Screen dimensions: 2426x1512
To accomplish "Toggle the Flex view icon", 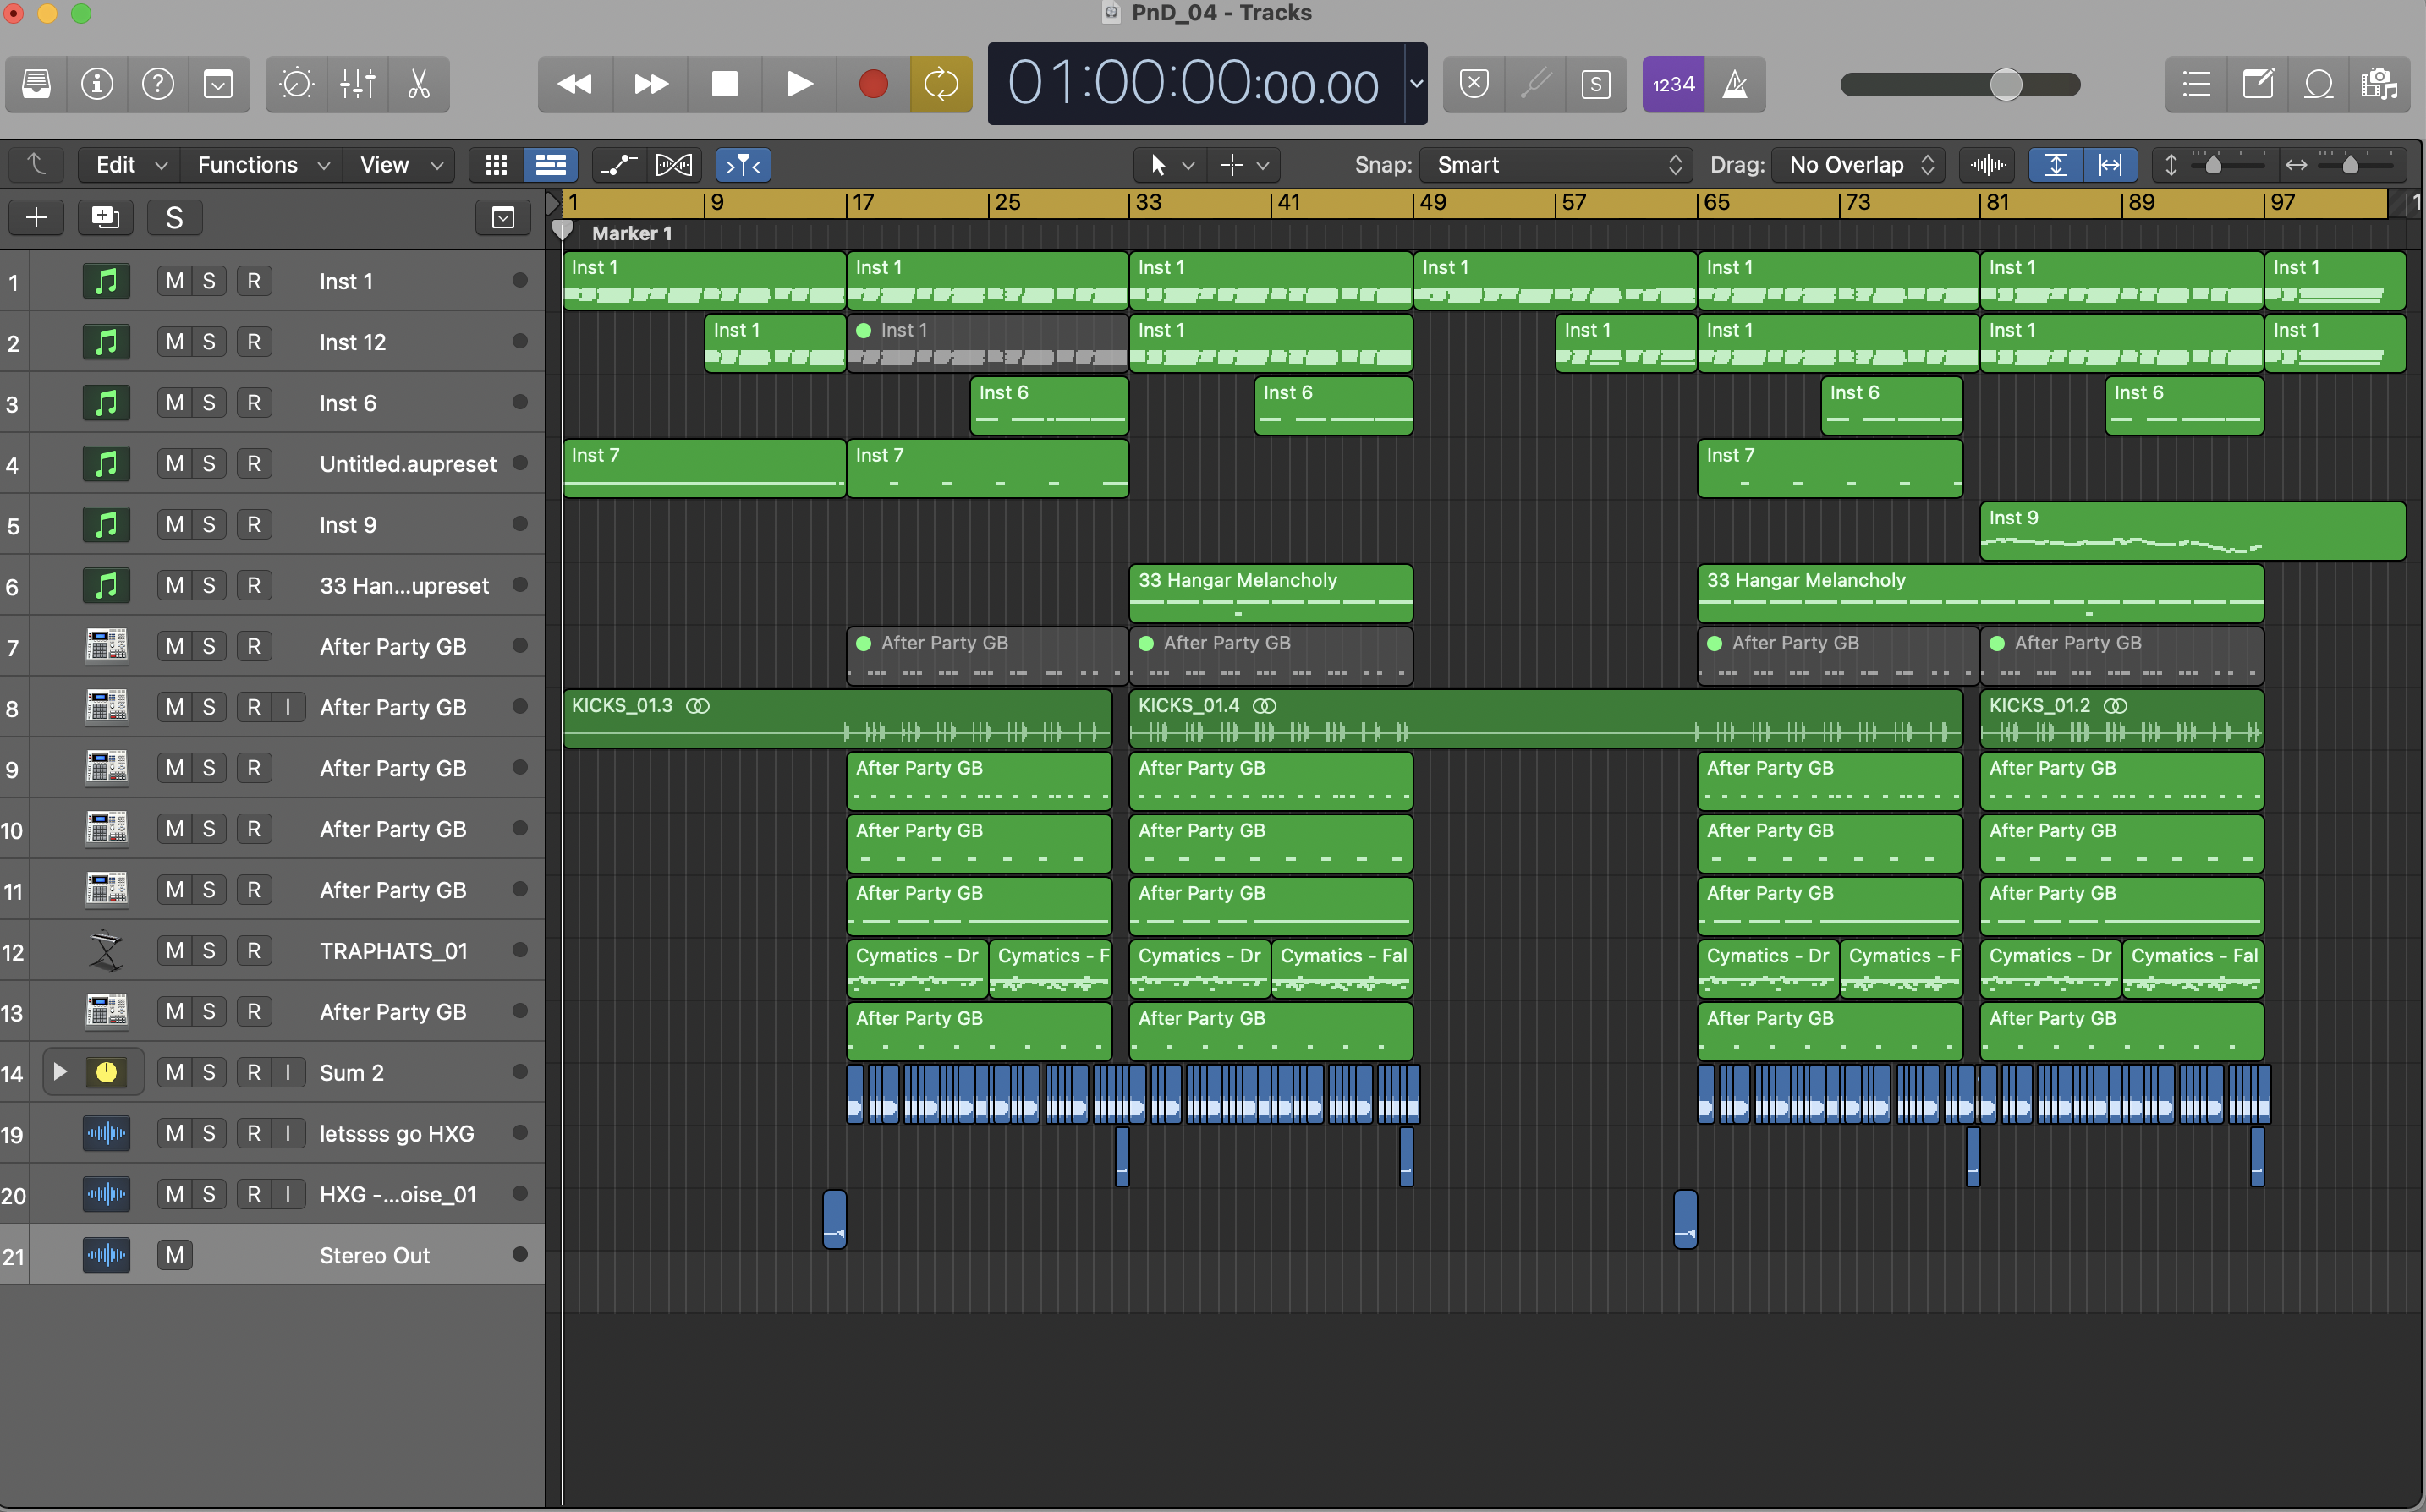I will coord(673,165).
